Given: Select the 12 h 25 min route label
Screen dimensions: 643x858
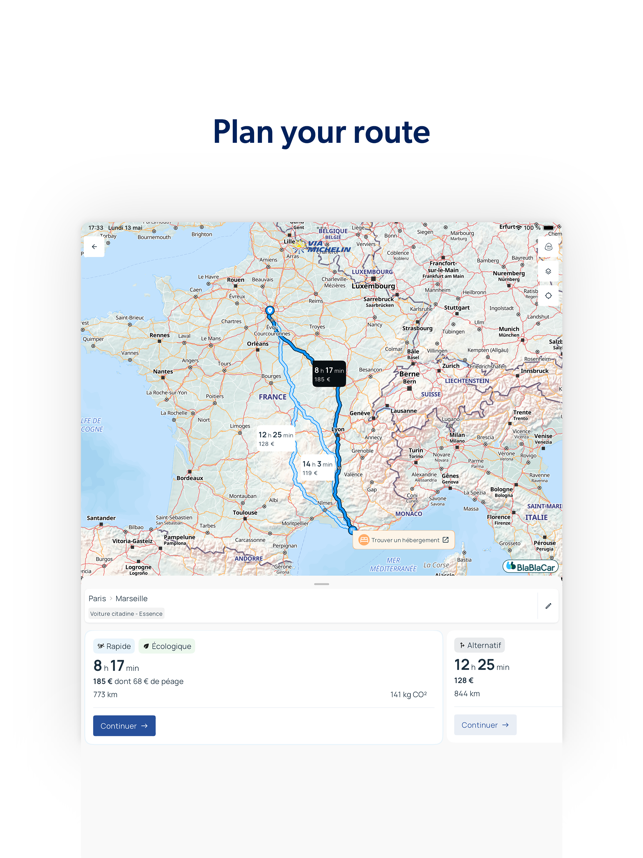Looking at the screenshot, I should click(x=275, y=438).
